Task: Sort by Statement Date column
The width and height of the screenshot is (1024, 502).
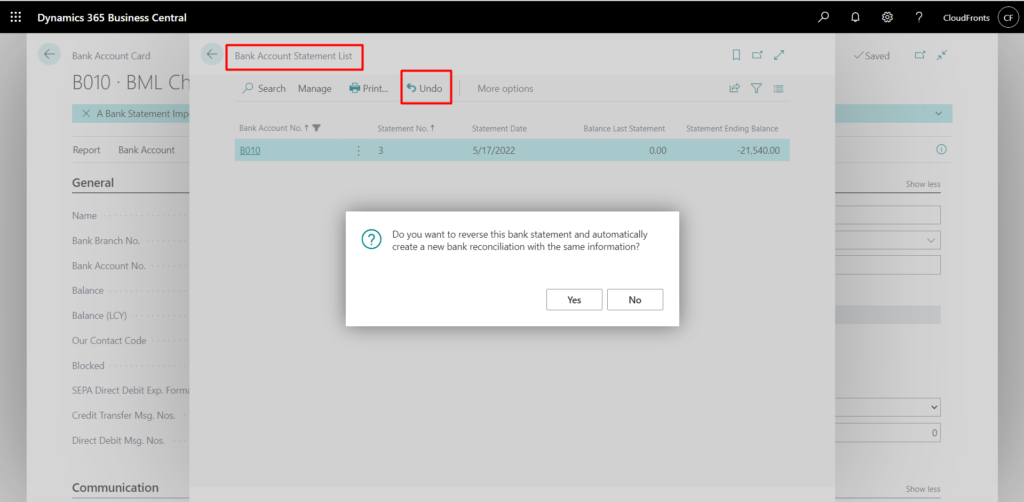Action: [x=499, y=128]
